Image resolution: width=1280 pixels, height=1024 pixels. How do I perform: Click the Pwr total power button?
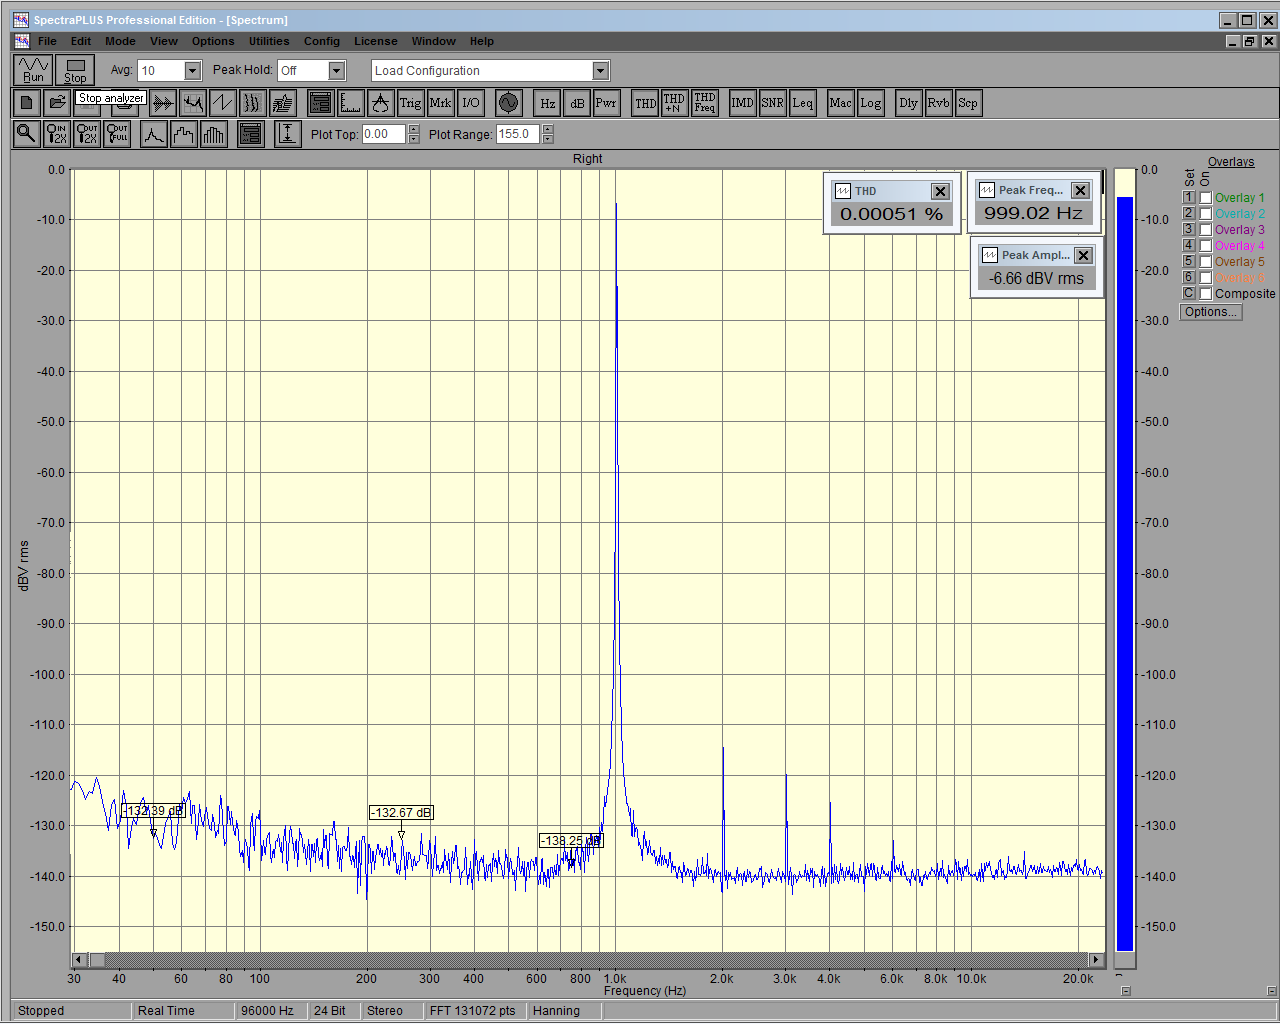607,102
